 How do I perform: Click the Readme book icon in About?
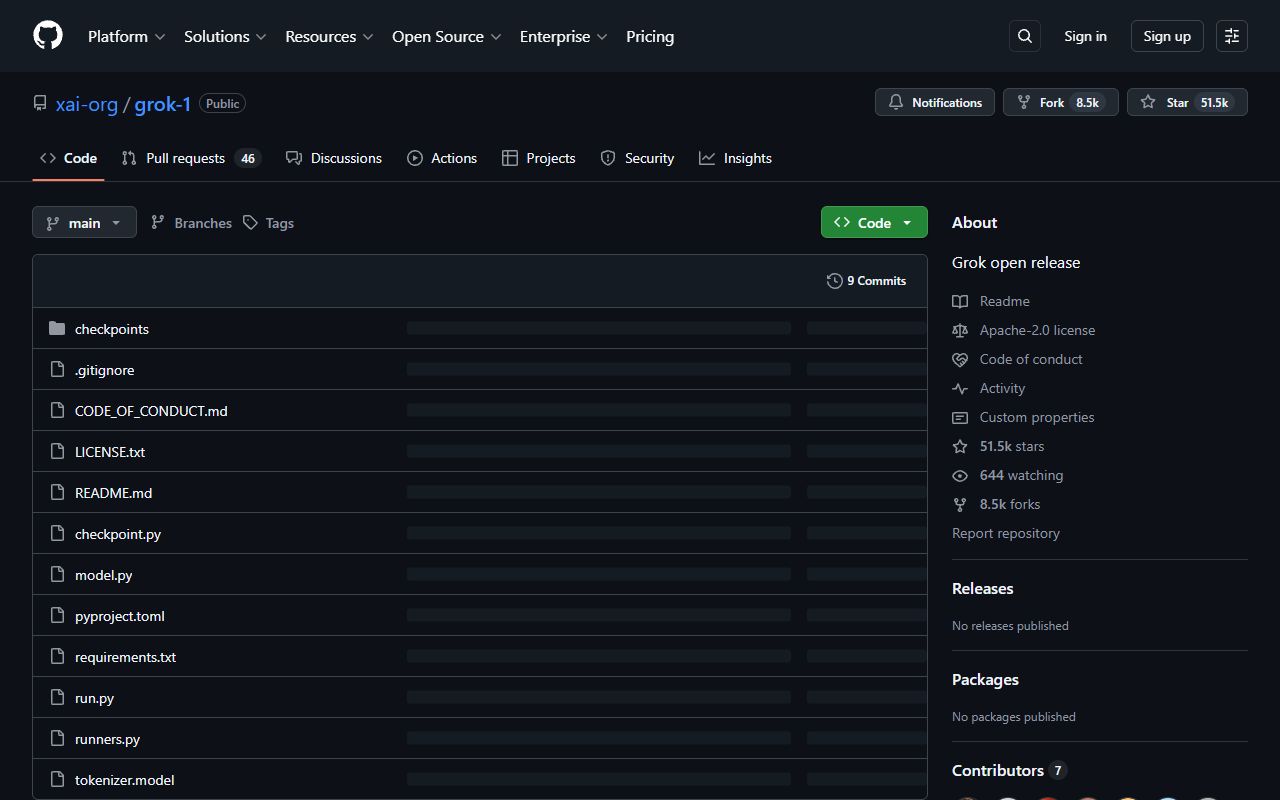tap(960, 301)
